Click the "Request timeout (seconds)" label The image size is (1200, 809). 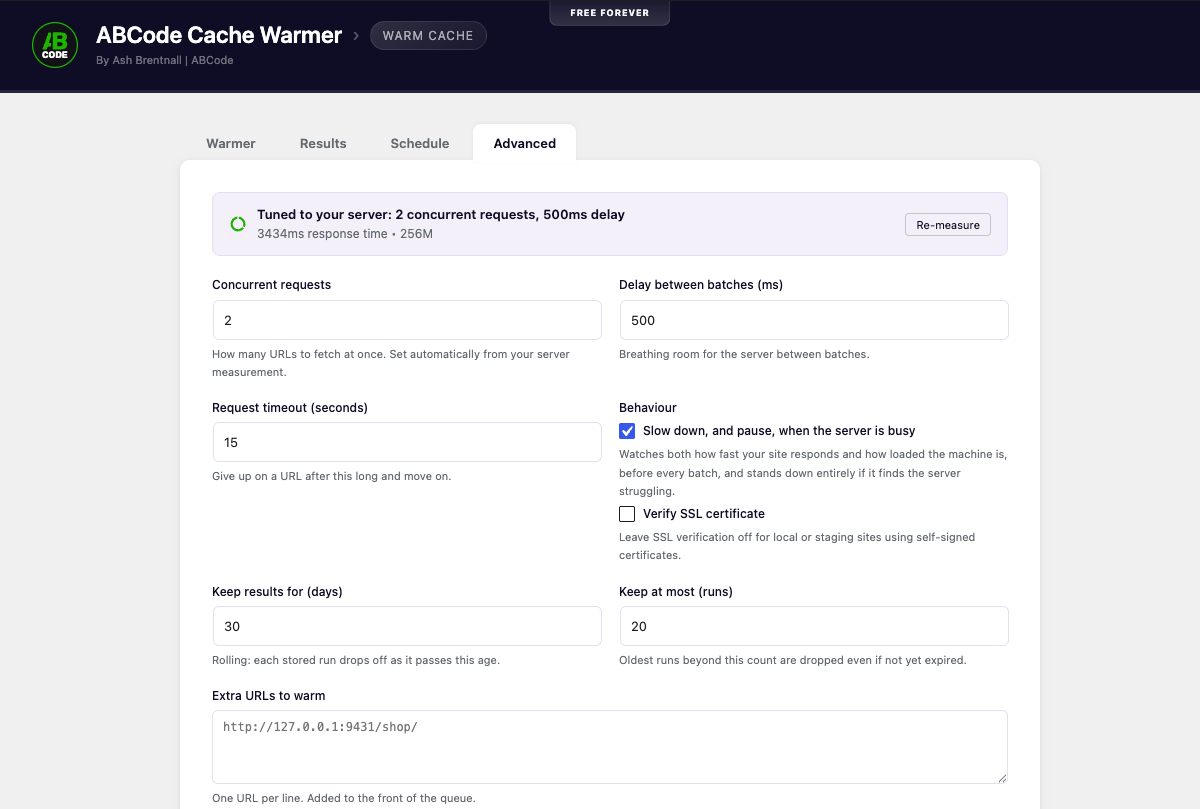290,407
